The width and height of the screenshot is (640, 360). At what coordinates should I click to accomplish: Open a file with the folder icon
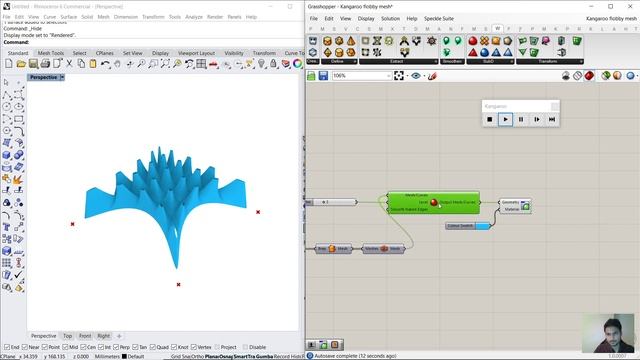click(x=21, y=64)
